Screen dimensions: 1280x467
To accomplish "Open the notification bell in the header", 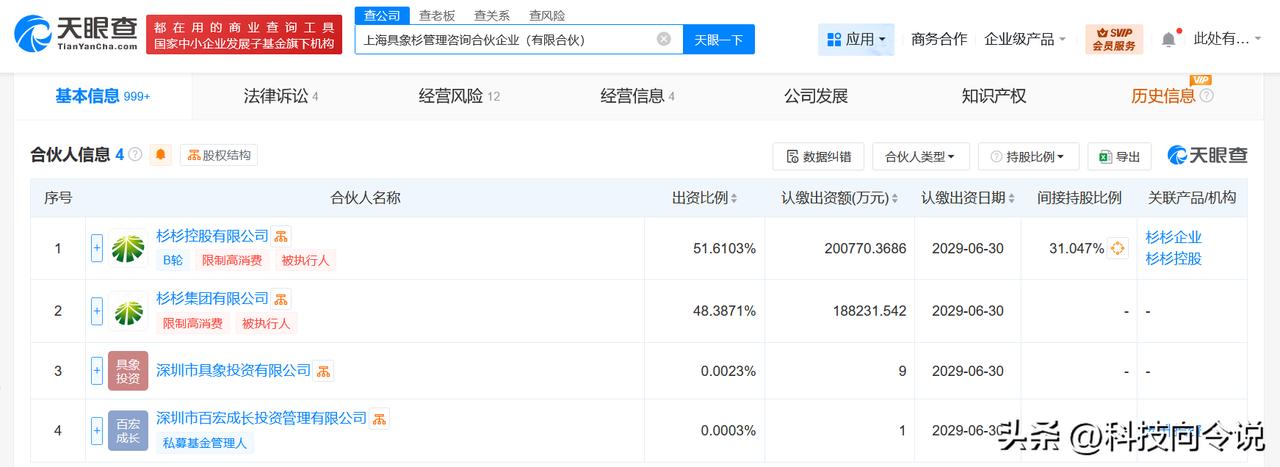I will (x=1168, y=40).
